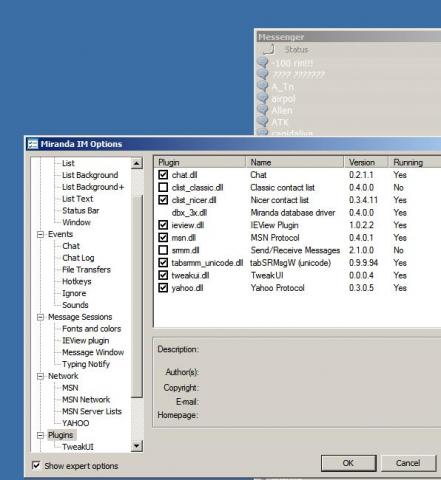Screen dimensions: 441x480
Task: Toggle Show expert options checkbox
Action: tap(36, 465)
